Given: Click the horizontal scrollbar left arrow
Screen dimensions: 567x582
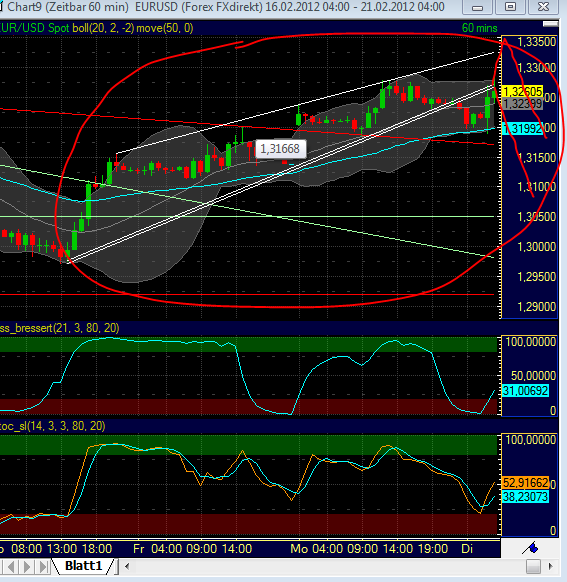Looking at the screenshot, I should tap(127, 566).
